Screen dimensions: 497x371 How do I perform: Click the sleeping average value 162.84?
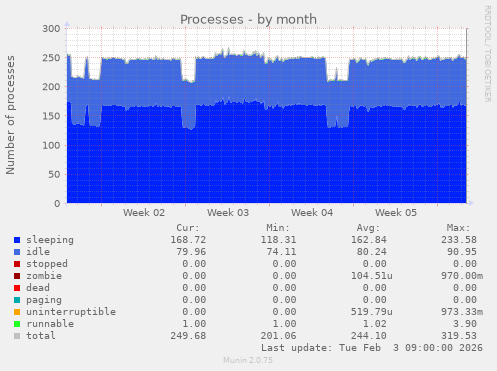(369, 240)
